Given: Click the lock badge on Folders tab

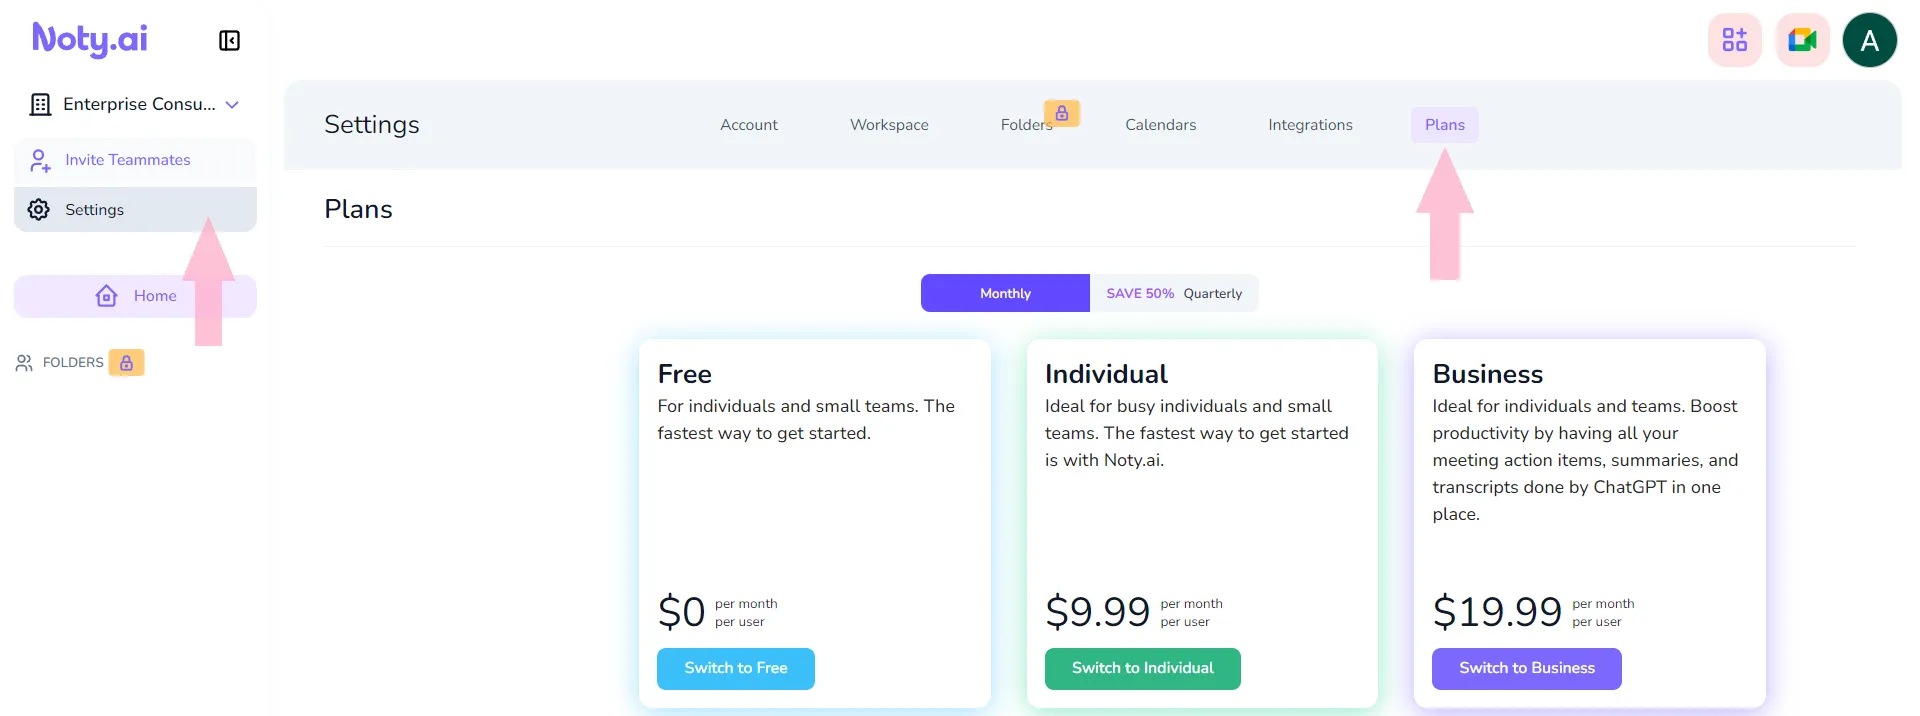Looking at the screenshot, I should tap(1062, 113).
